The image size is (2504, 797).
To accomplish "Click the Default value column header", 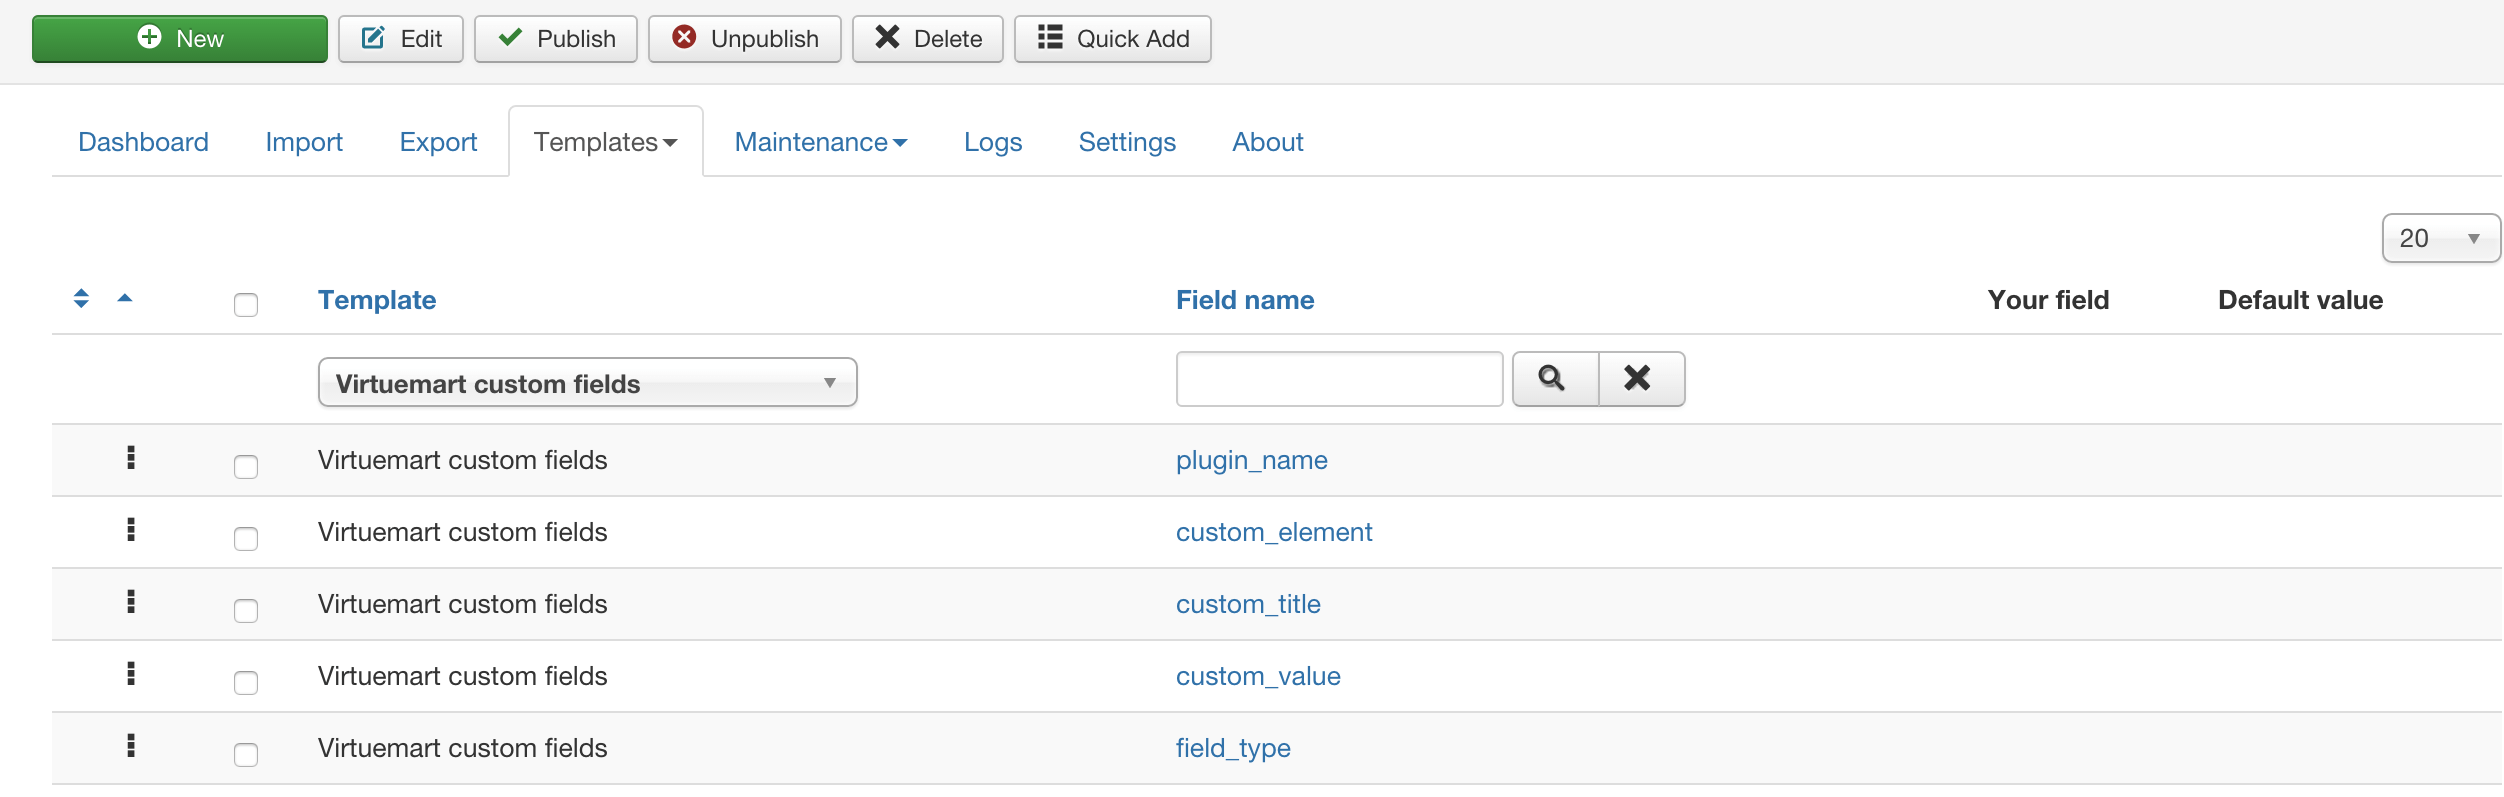I will tap(2300, 300).
